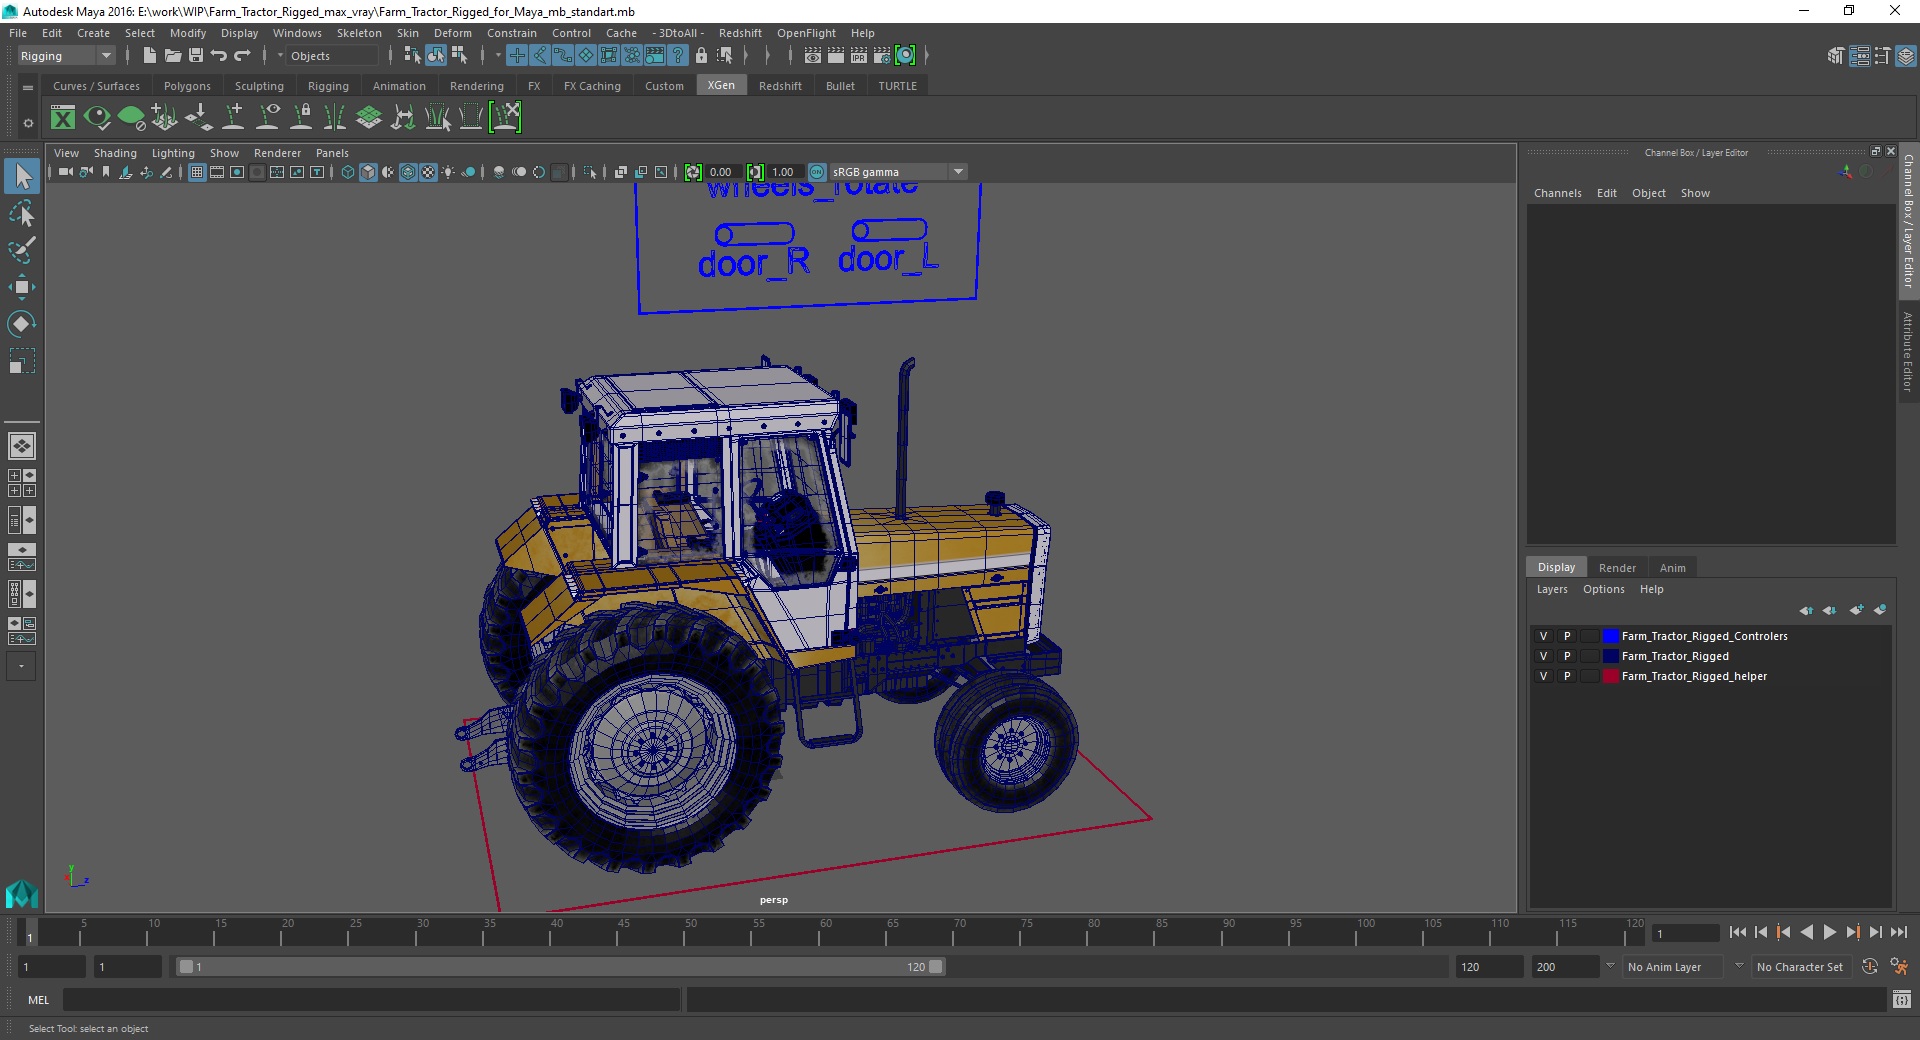Click the green stacked layers XGen shelf icon
1920x1040 pixels.
tap(369, 118)
